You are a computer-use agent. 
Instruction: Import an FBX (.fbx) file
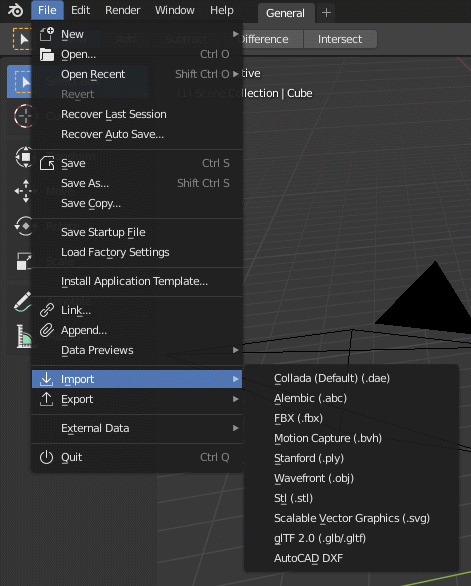(351, 418)
